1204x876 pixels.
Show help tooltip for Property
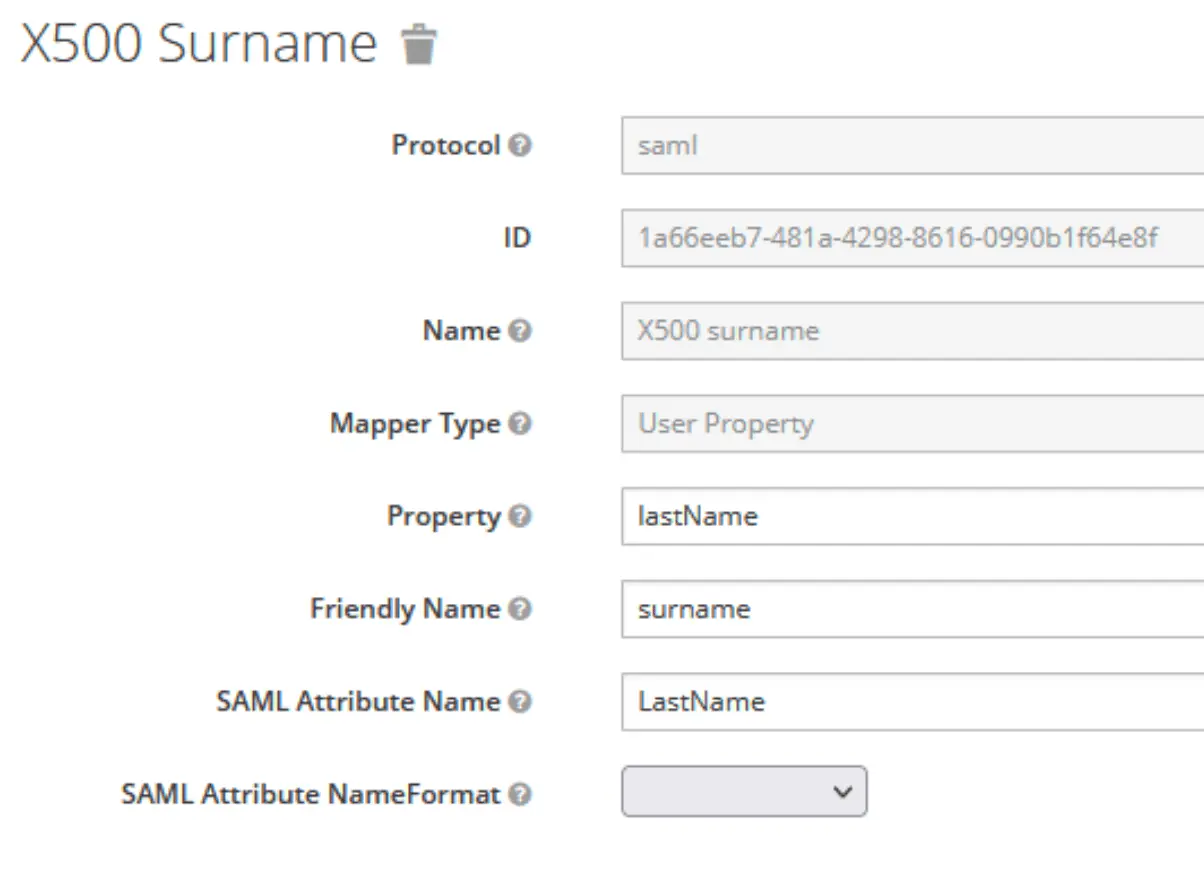[x=519, y=516]
